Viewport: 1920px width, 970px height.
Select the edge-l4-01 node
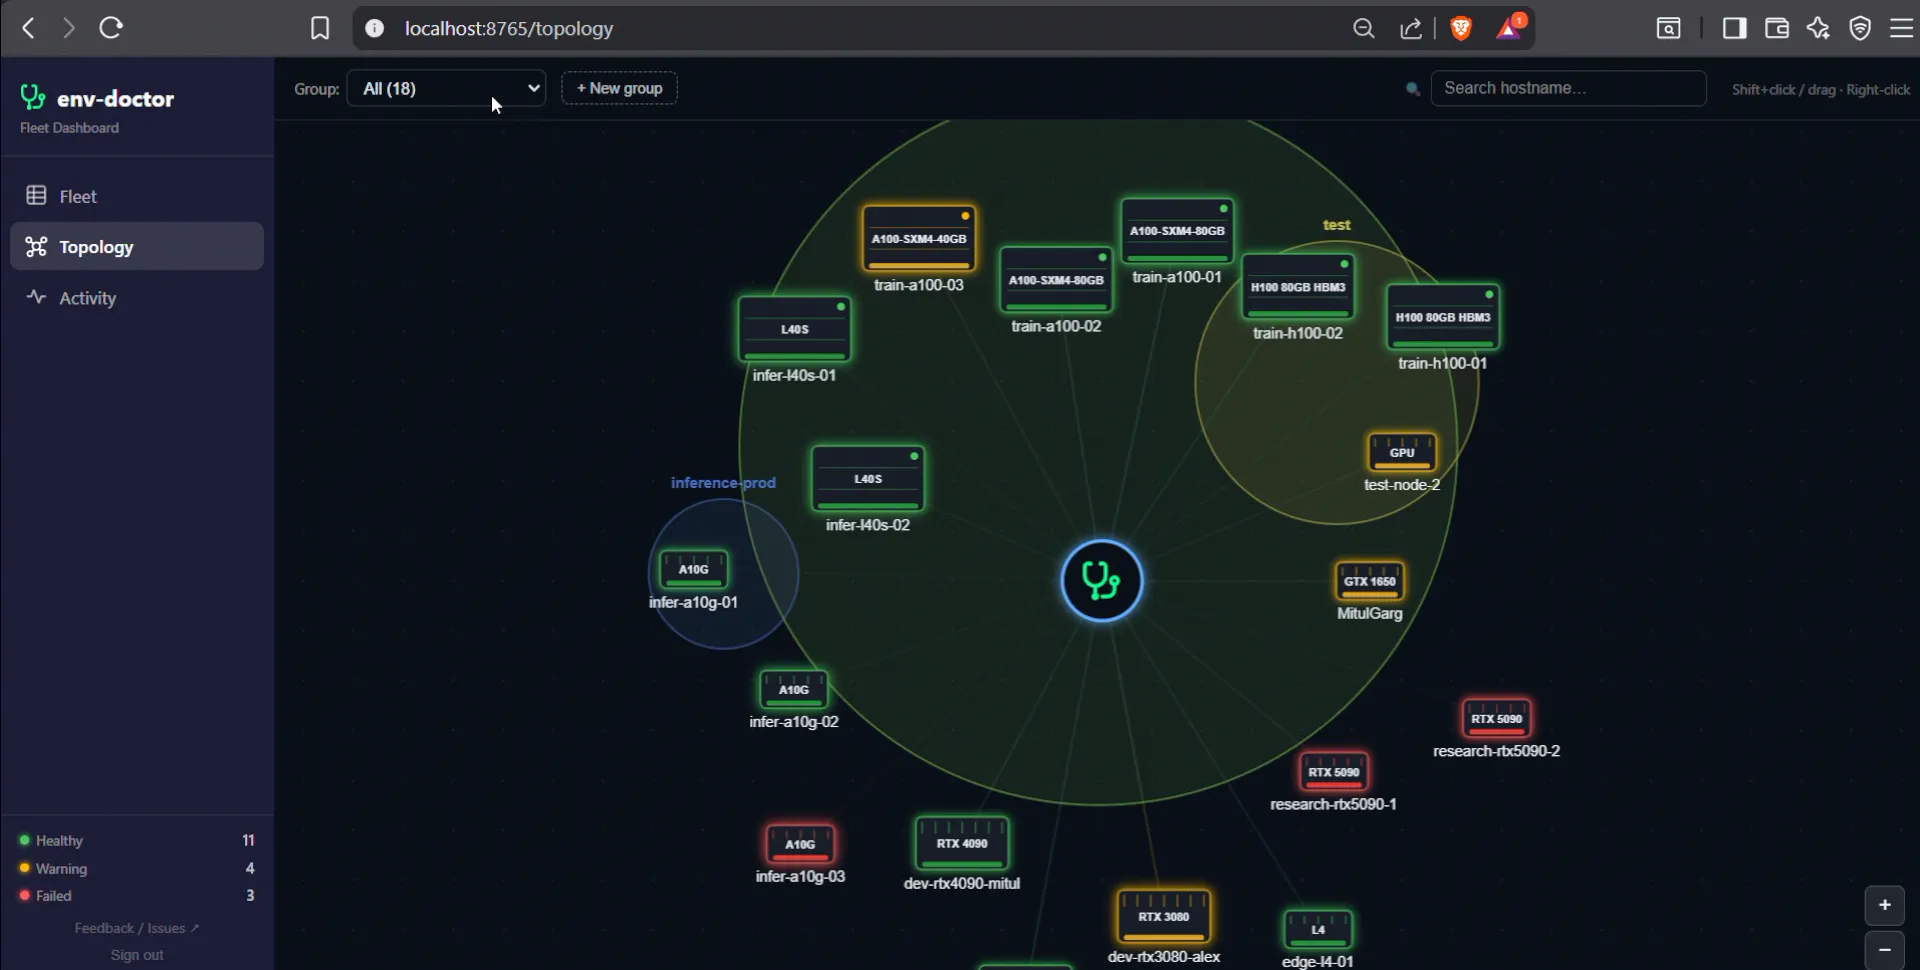(x=1318, y=929)
